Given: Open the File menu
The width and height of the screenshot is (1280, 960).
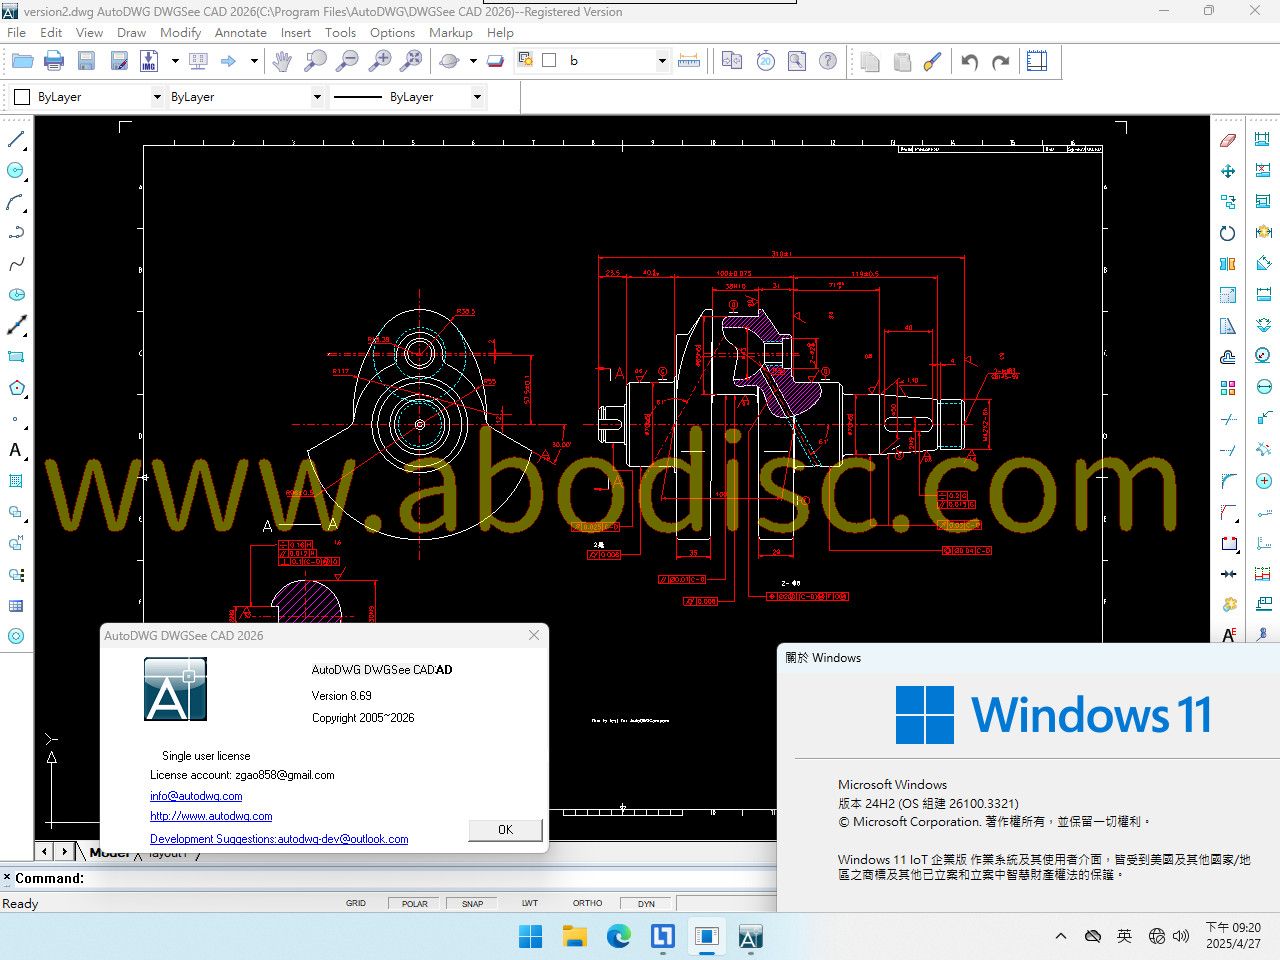Looking at the screenshot, I should click(x=17, y=32).
